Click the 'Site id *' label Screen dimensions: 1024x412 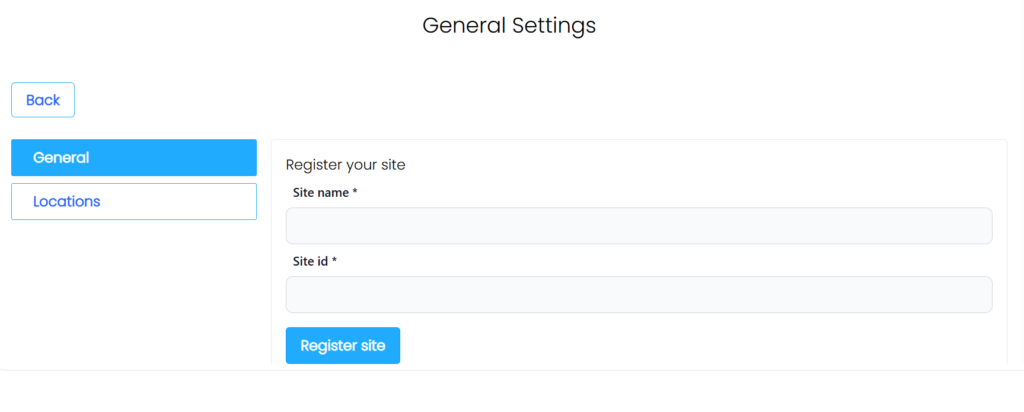314,261
